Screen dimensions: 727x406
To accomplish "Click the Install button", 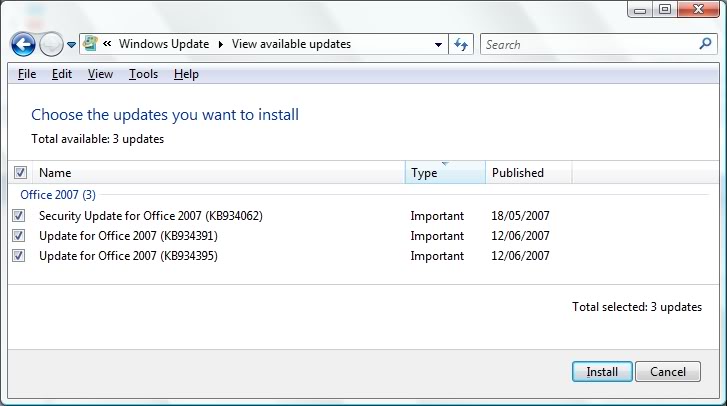I will 601,372.
